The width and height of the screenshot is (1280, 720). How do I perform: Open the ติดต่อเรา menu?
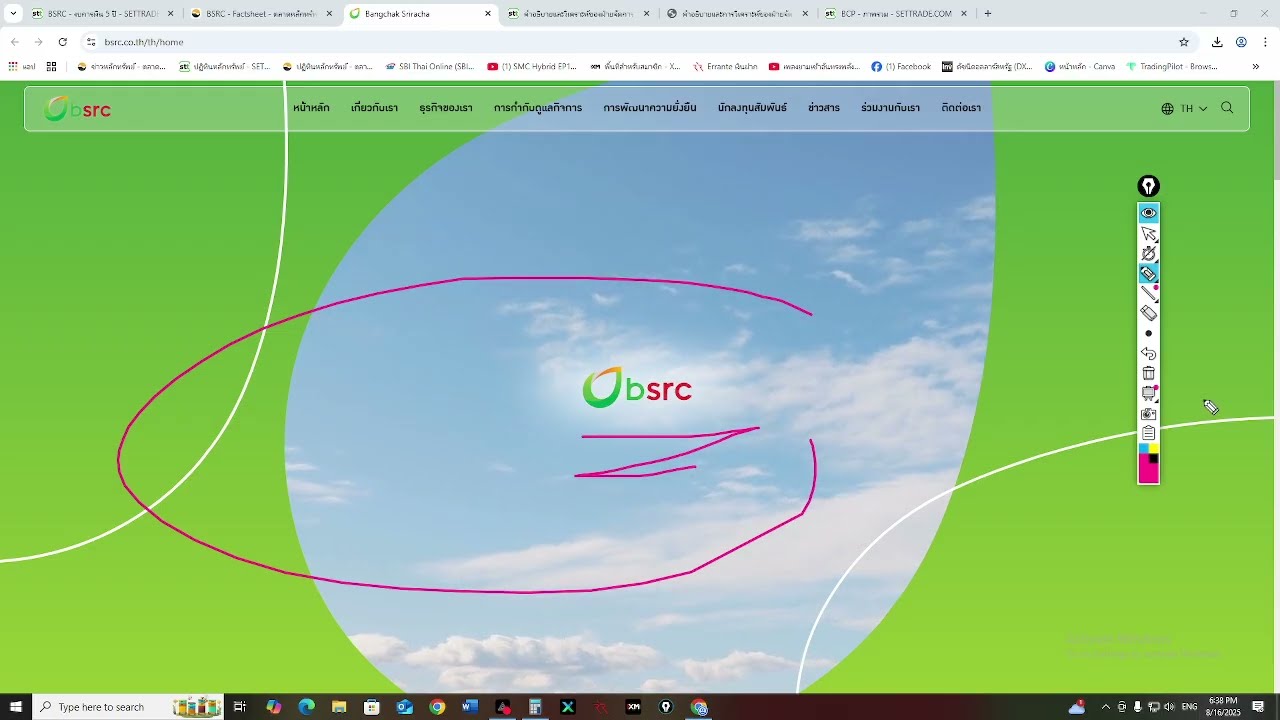point(961,108)
